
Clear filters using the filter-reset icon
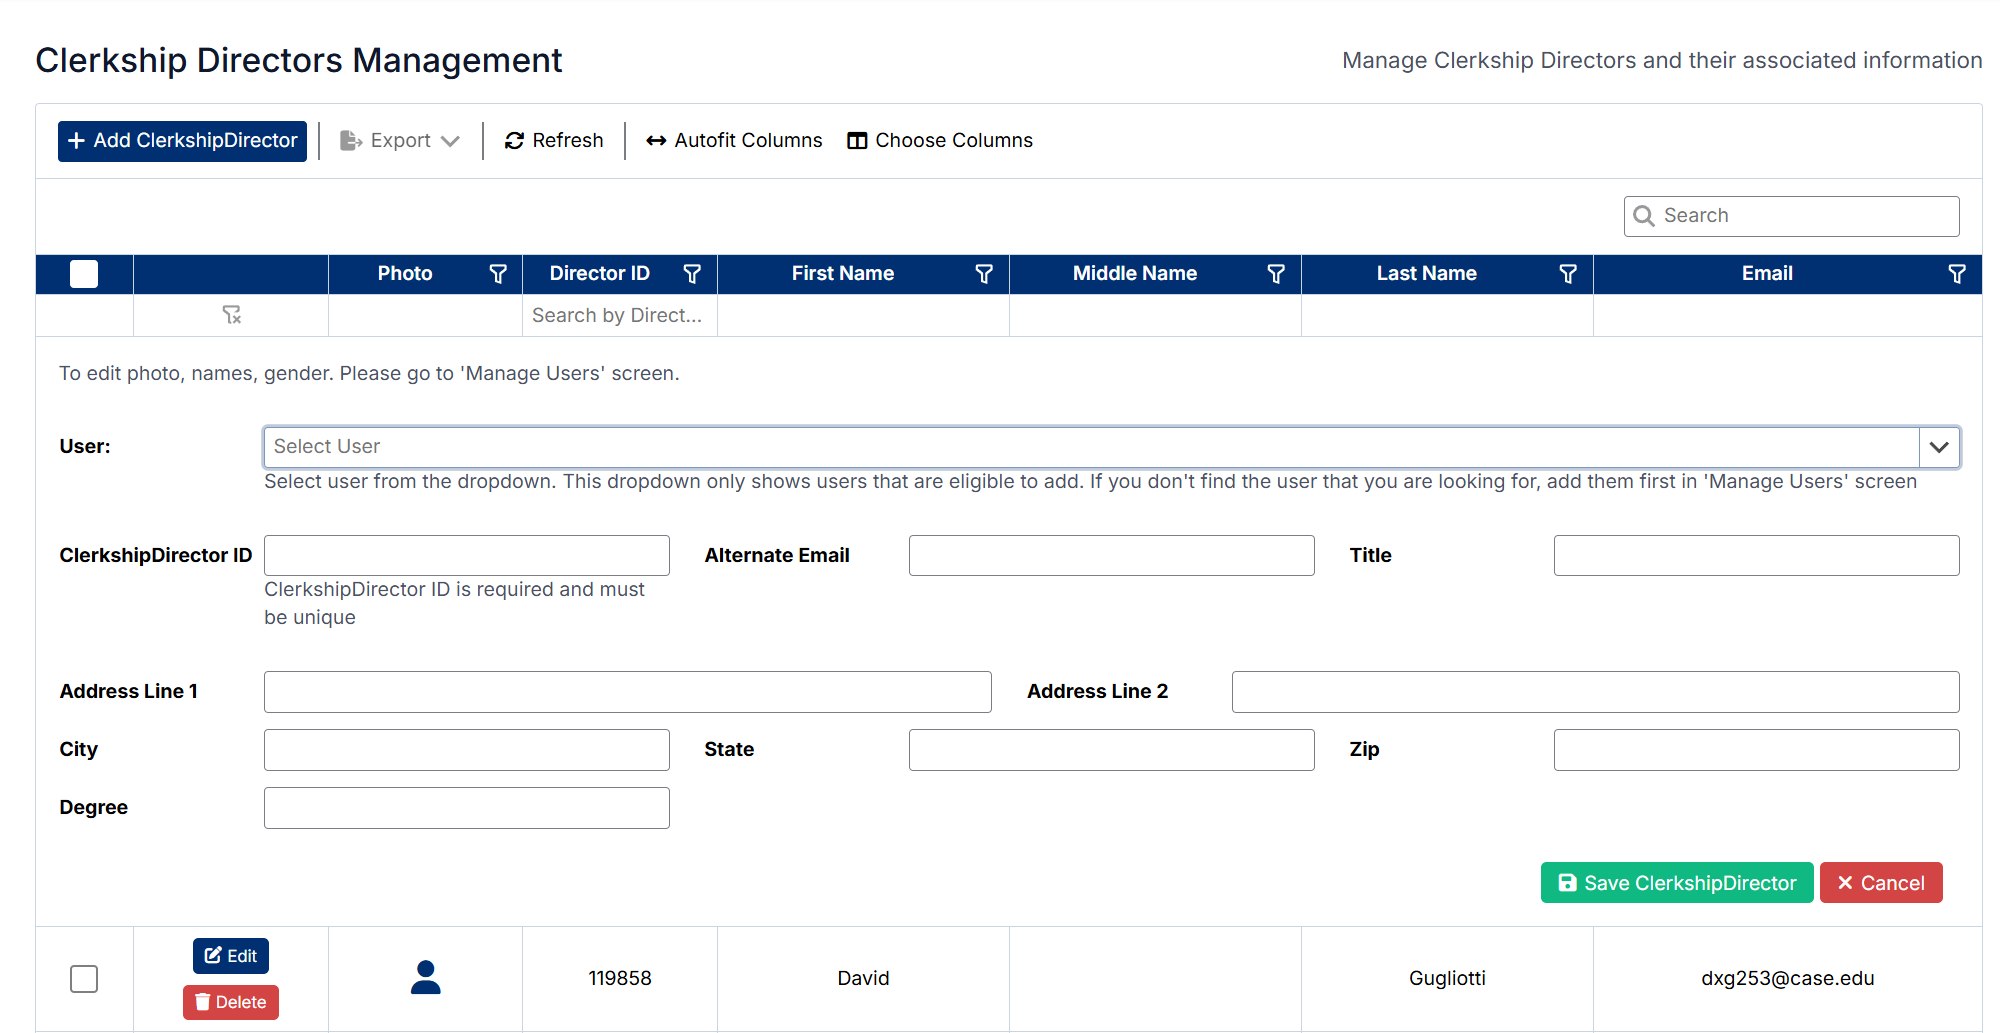tap(231, 315)
